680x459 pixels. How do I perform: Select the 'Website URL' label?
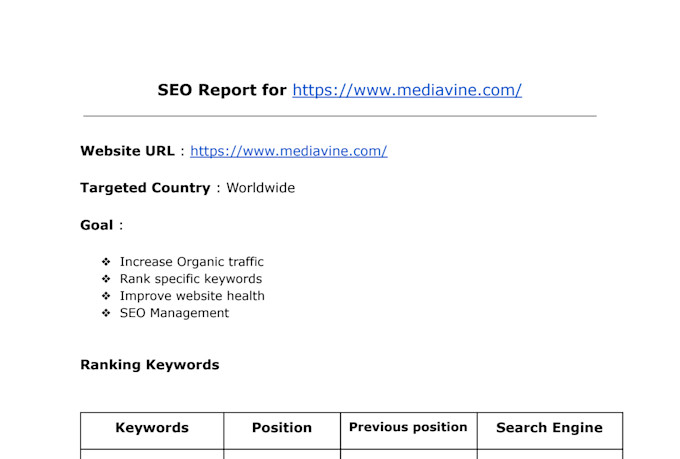(x=128, y=151)
